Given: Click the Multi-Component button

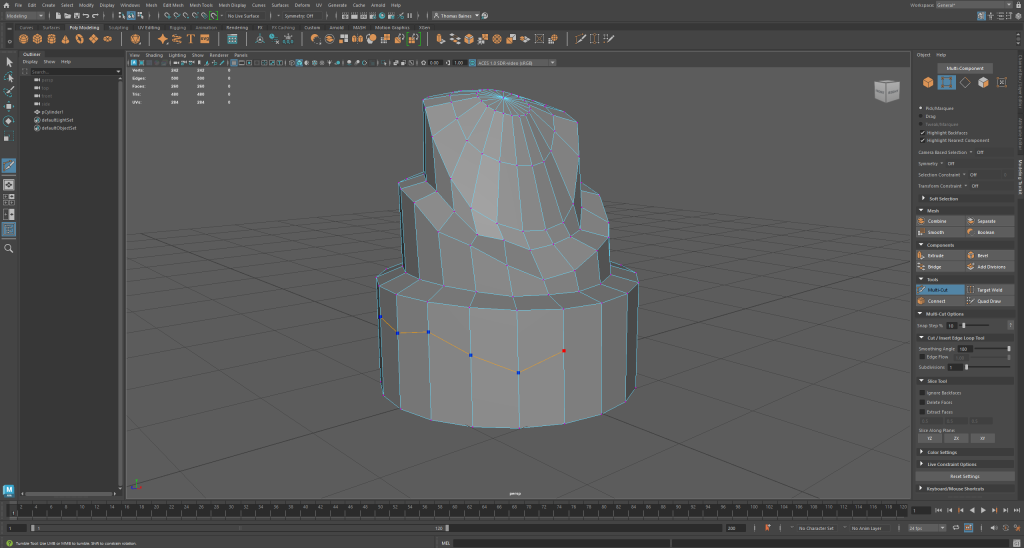Looking at the screenshot, I should (x=964, y=68).
